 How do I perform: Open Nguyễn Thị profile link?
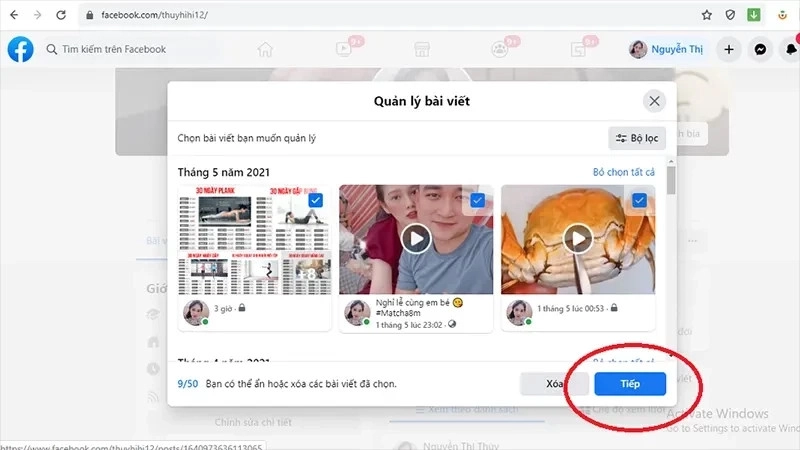pyautogui.click(x=666, y=49)
